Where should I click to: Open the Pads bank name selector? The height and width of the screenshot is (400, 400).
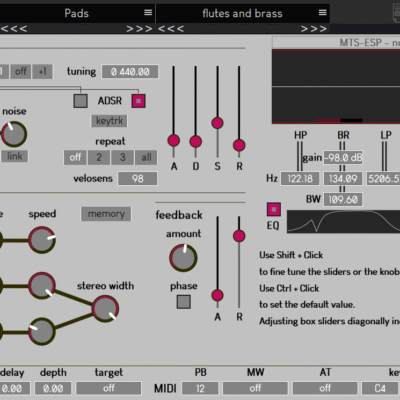coord(77,13)
